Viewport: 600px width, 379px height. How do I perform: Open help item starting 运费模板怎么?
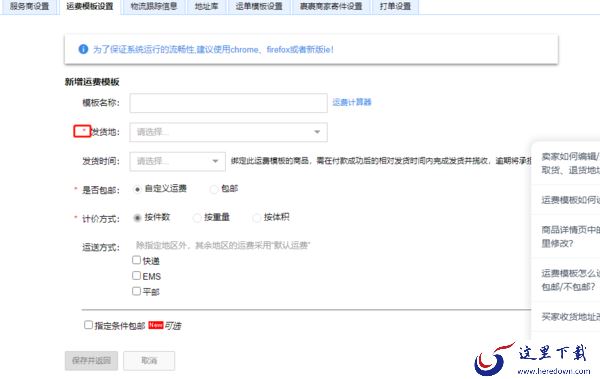coord(570,280)
